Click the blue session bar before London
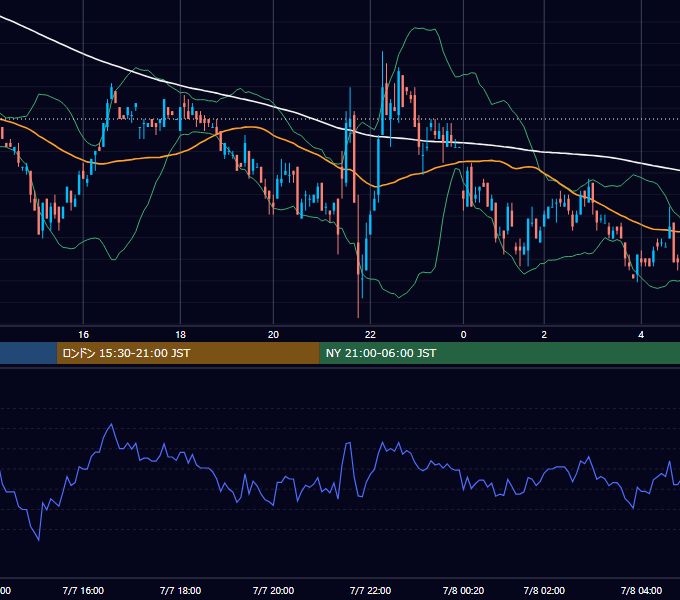 (28, 353)
